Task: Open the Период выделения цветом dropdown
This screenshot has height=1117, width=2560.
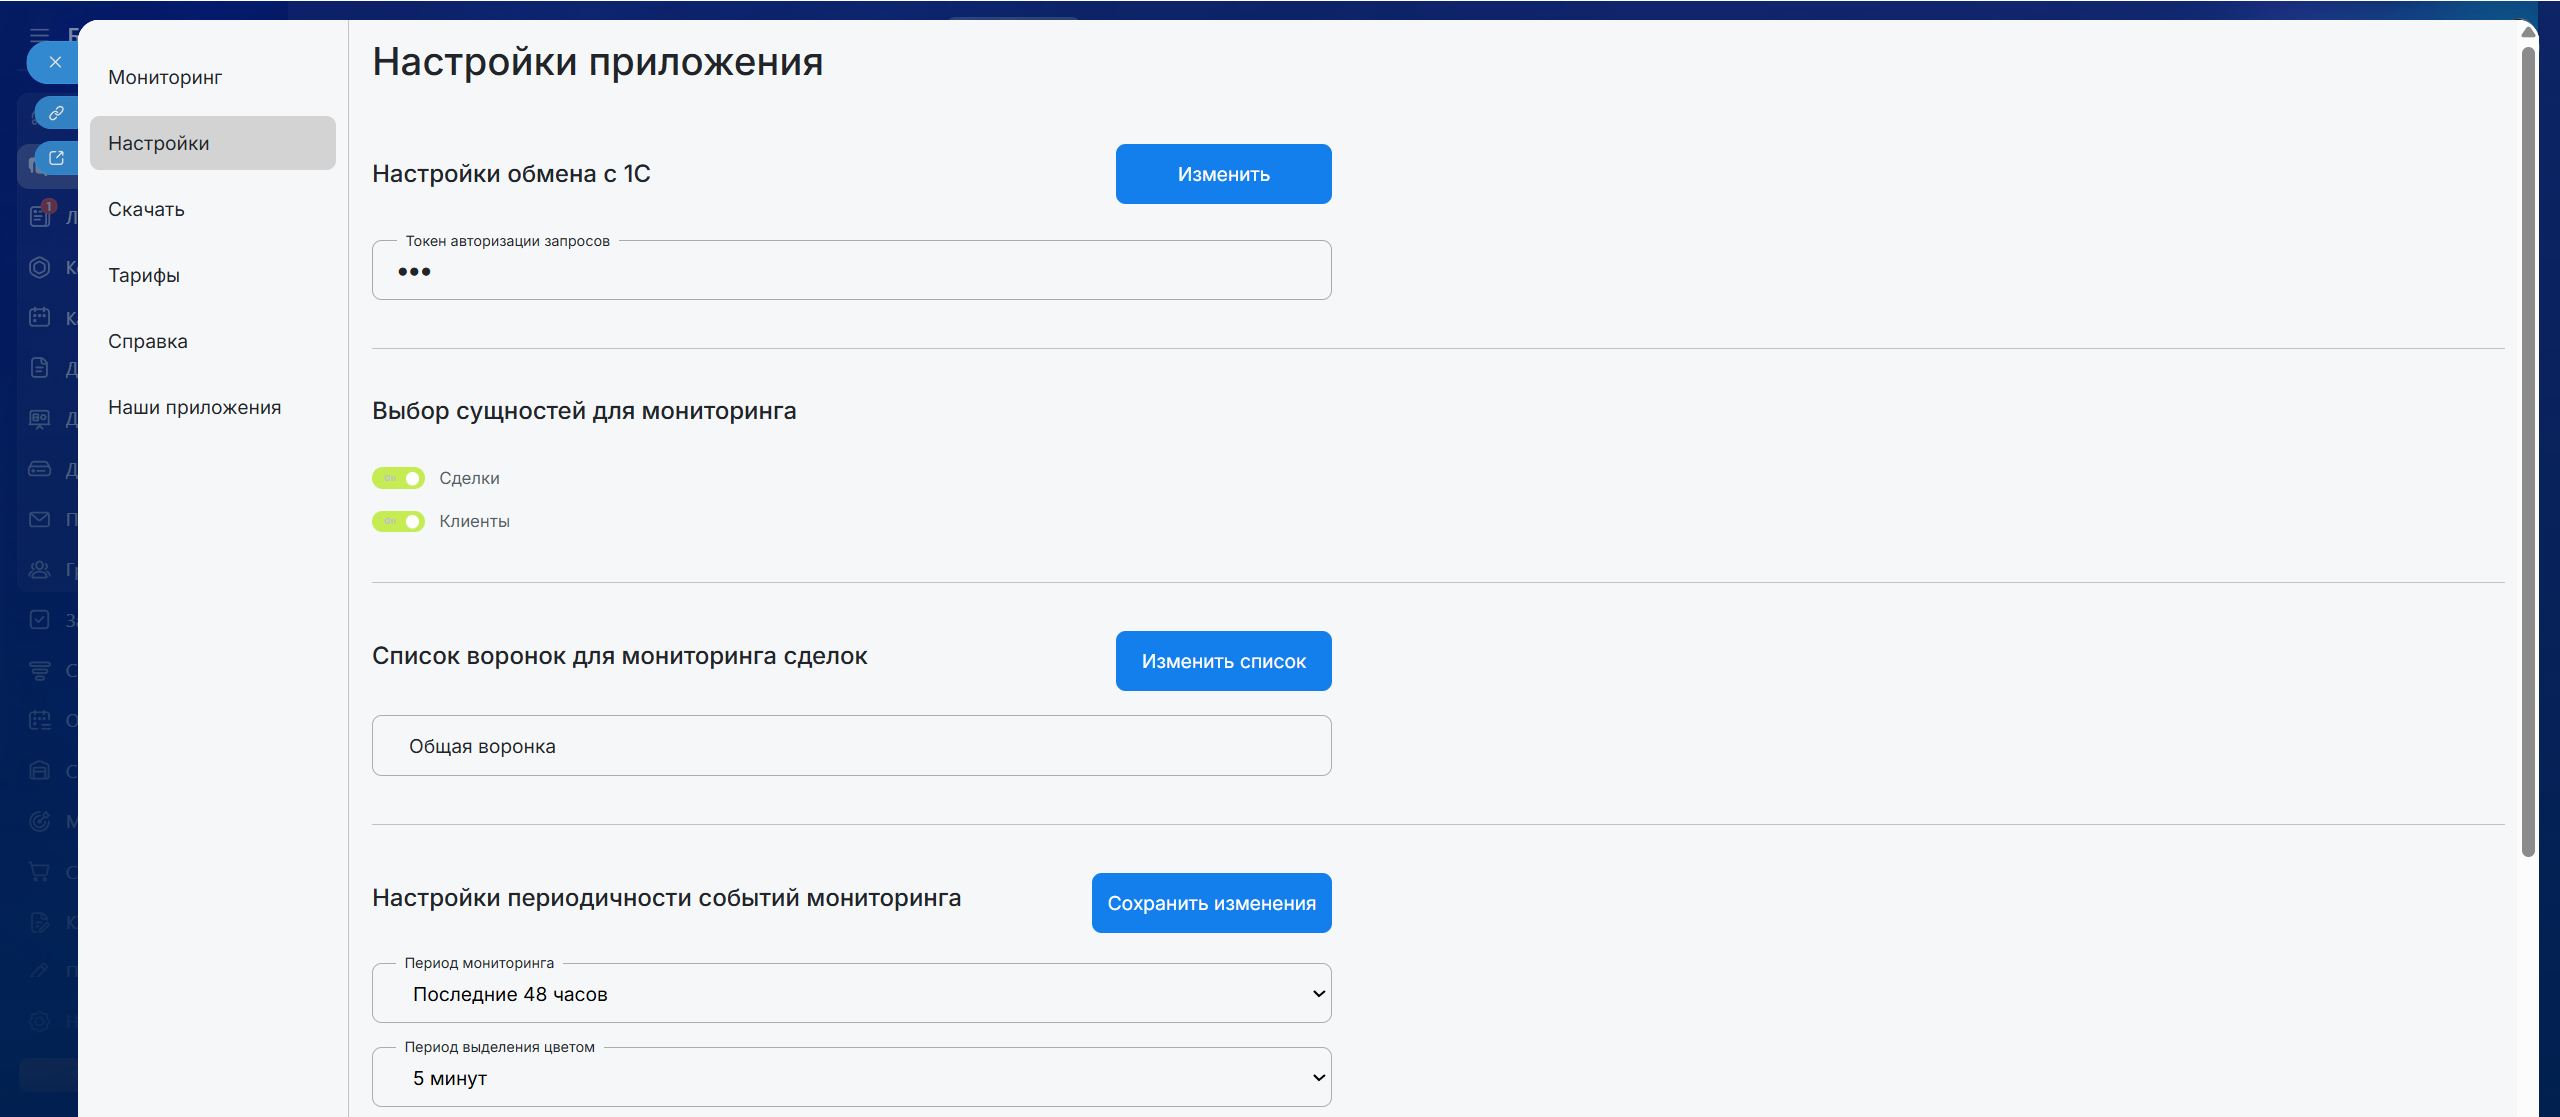Action: [x=851, y=1078]
